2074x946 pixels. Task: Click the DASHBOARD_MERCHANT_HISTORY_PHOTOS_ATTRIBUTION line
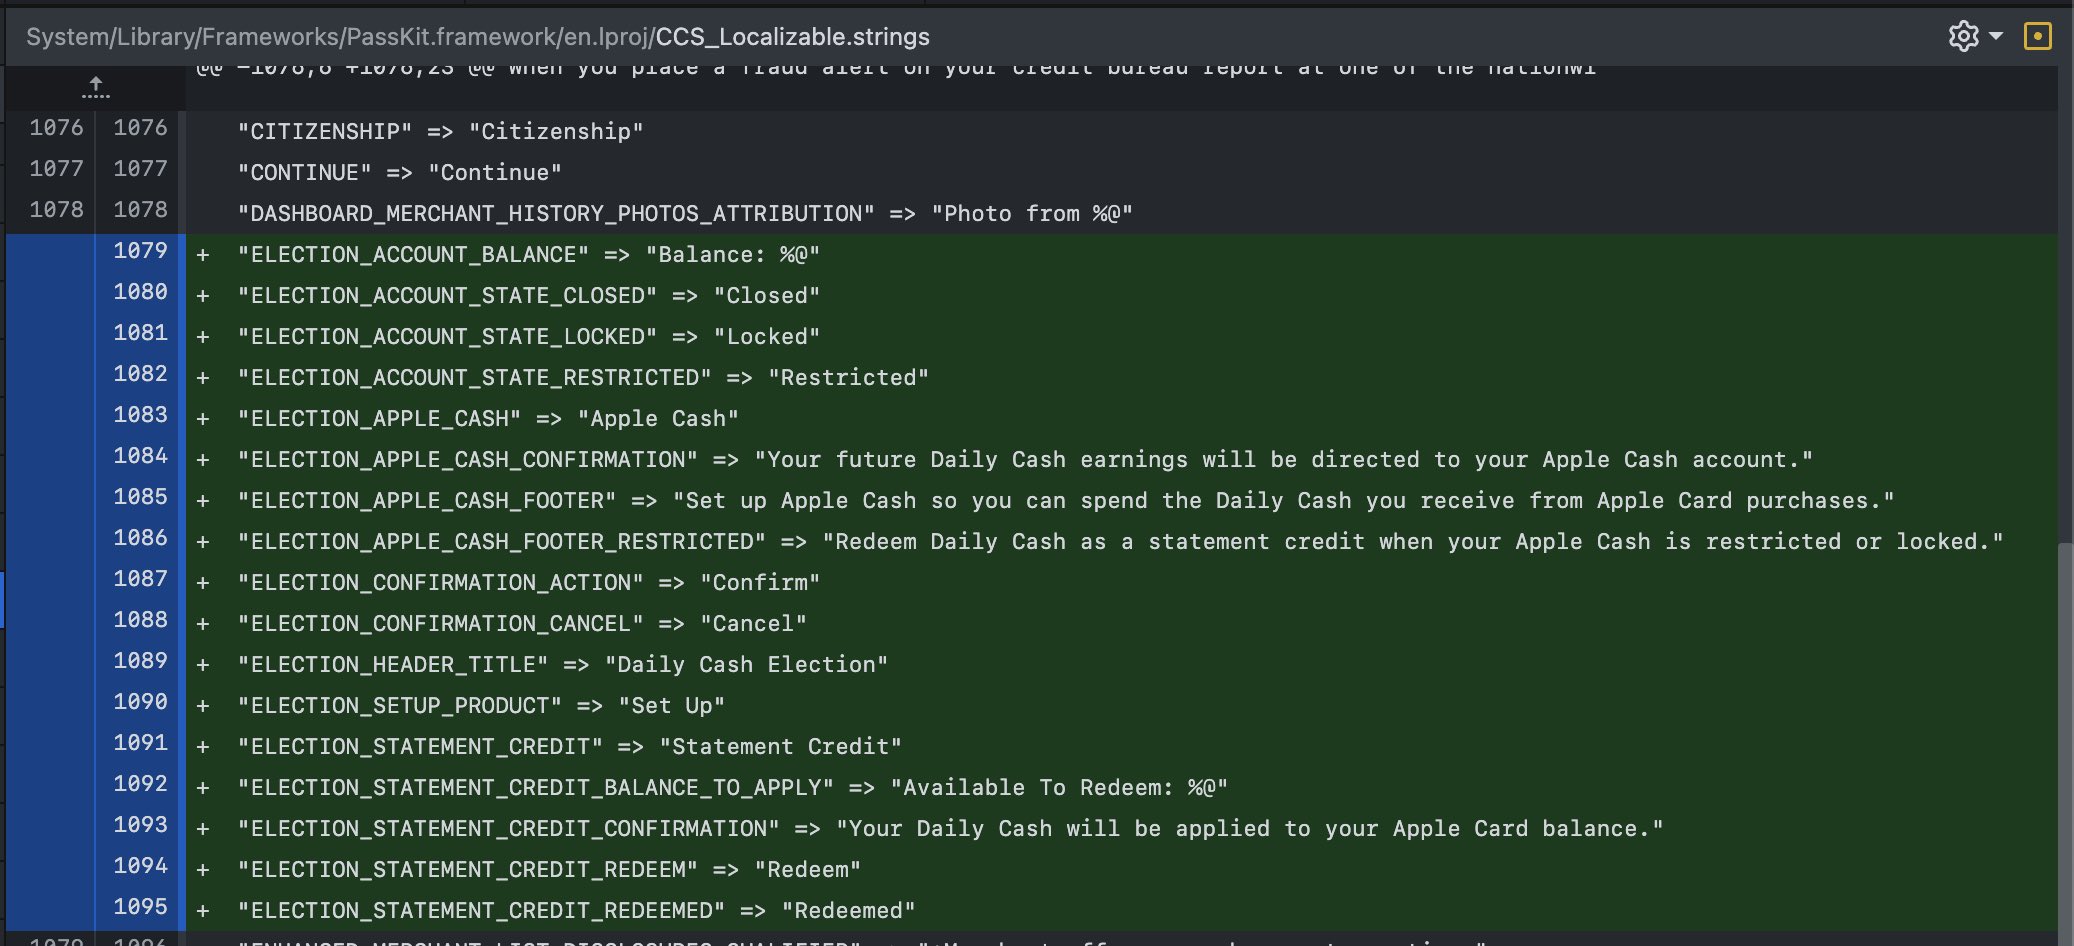point(685,213)
